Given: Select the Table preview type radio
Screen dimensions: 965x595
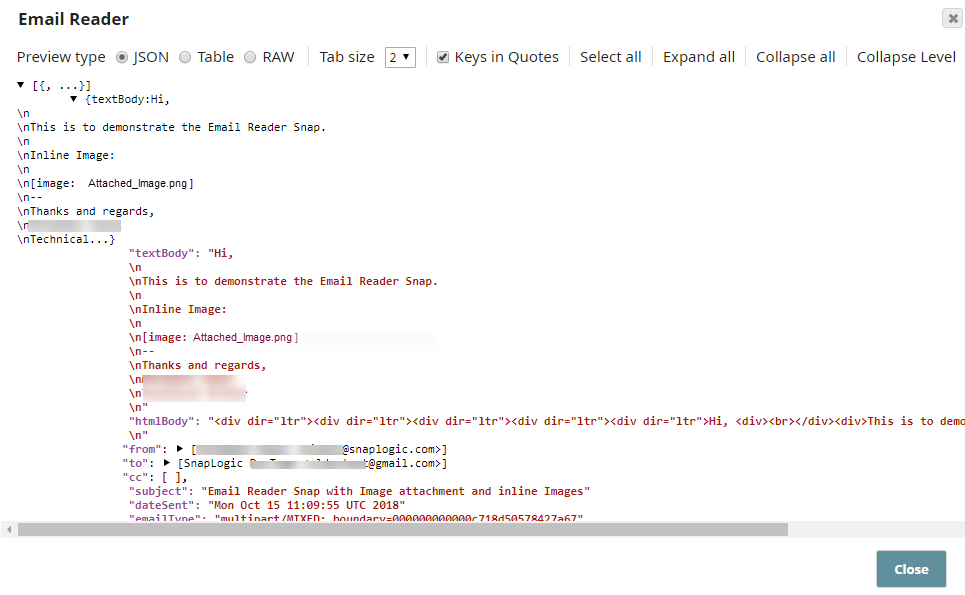Looking at the screenshot, I should (185, 57).
